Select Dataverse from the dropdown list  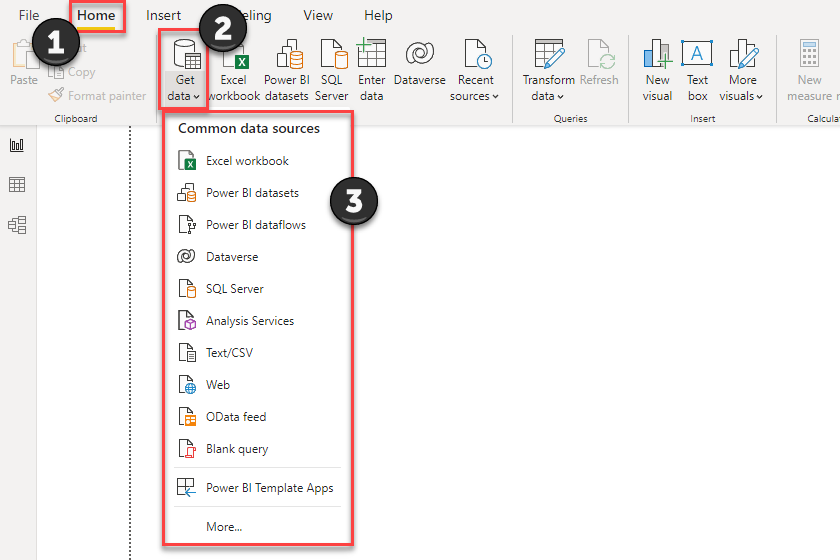coord(258,257)
